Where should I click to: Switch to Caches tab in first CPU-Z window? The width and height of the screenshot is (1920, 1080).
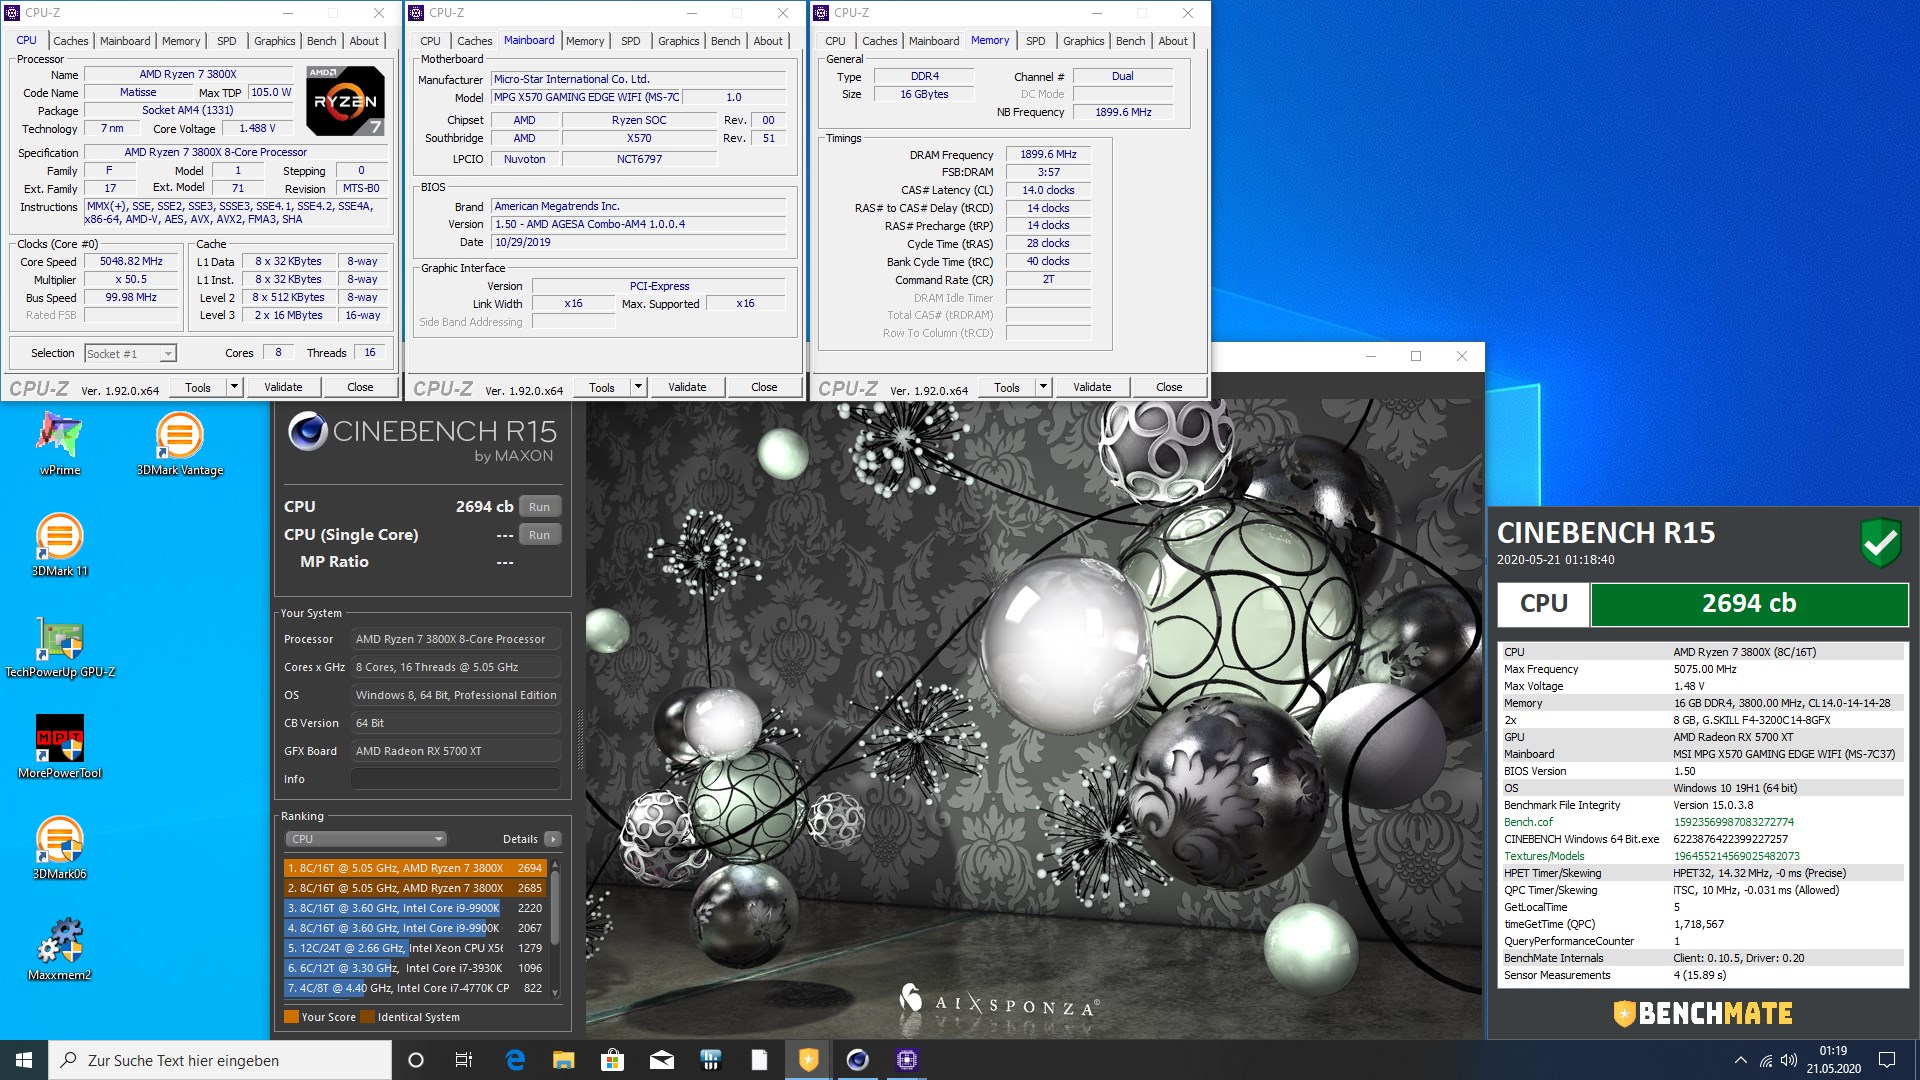[x=71, y=41]
